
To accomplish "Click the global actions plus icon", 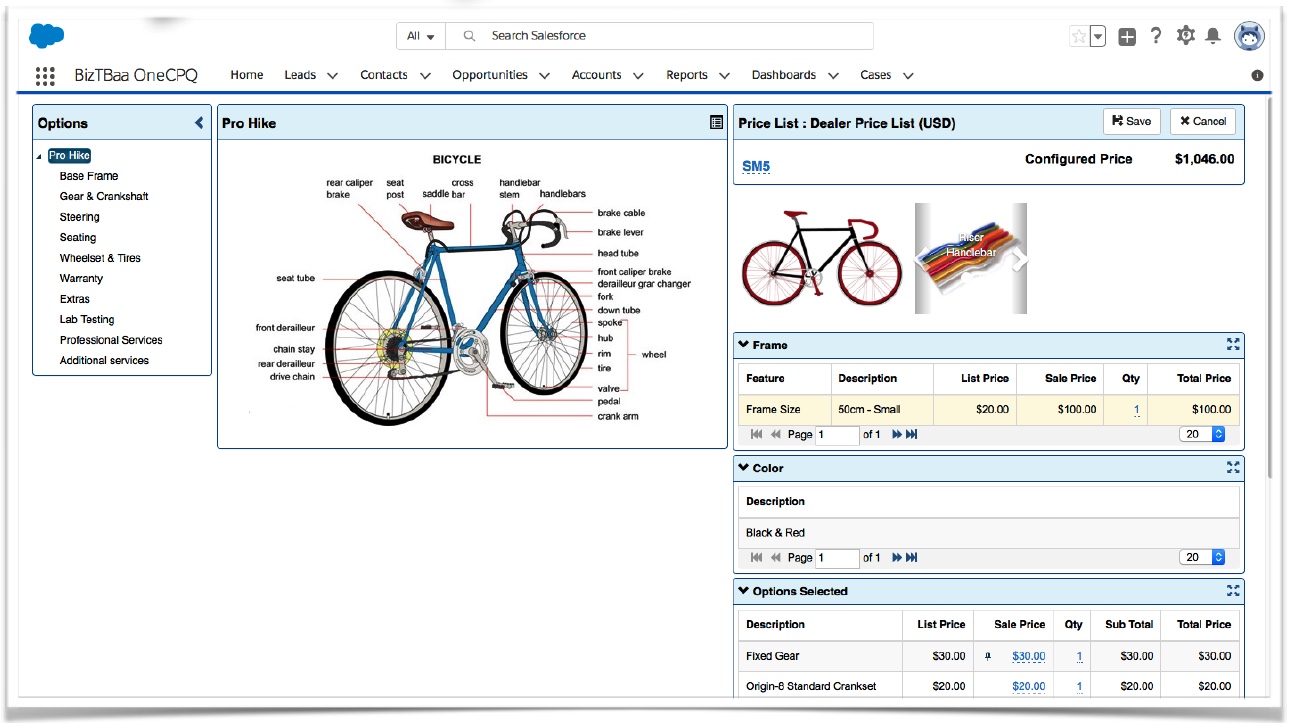I will coord(1127,37).
